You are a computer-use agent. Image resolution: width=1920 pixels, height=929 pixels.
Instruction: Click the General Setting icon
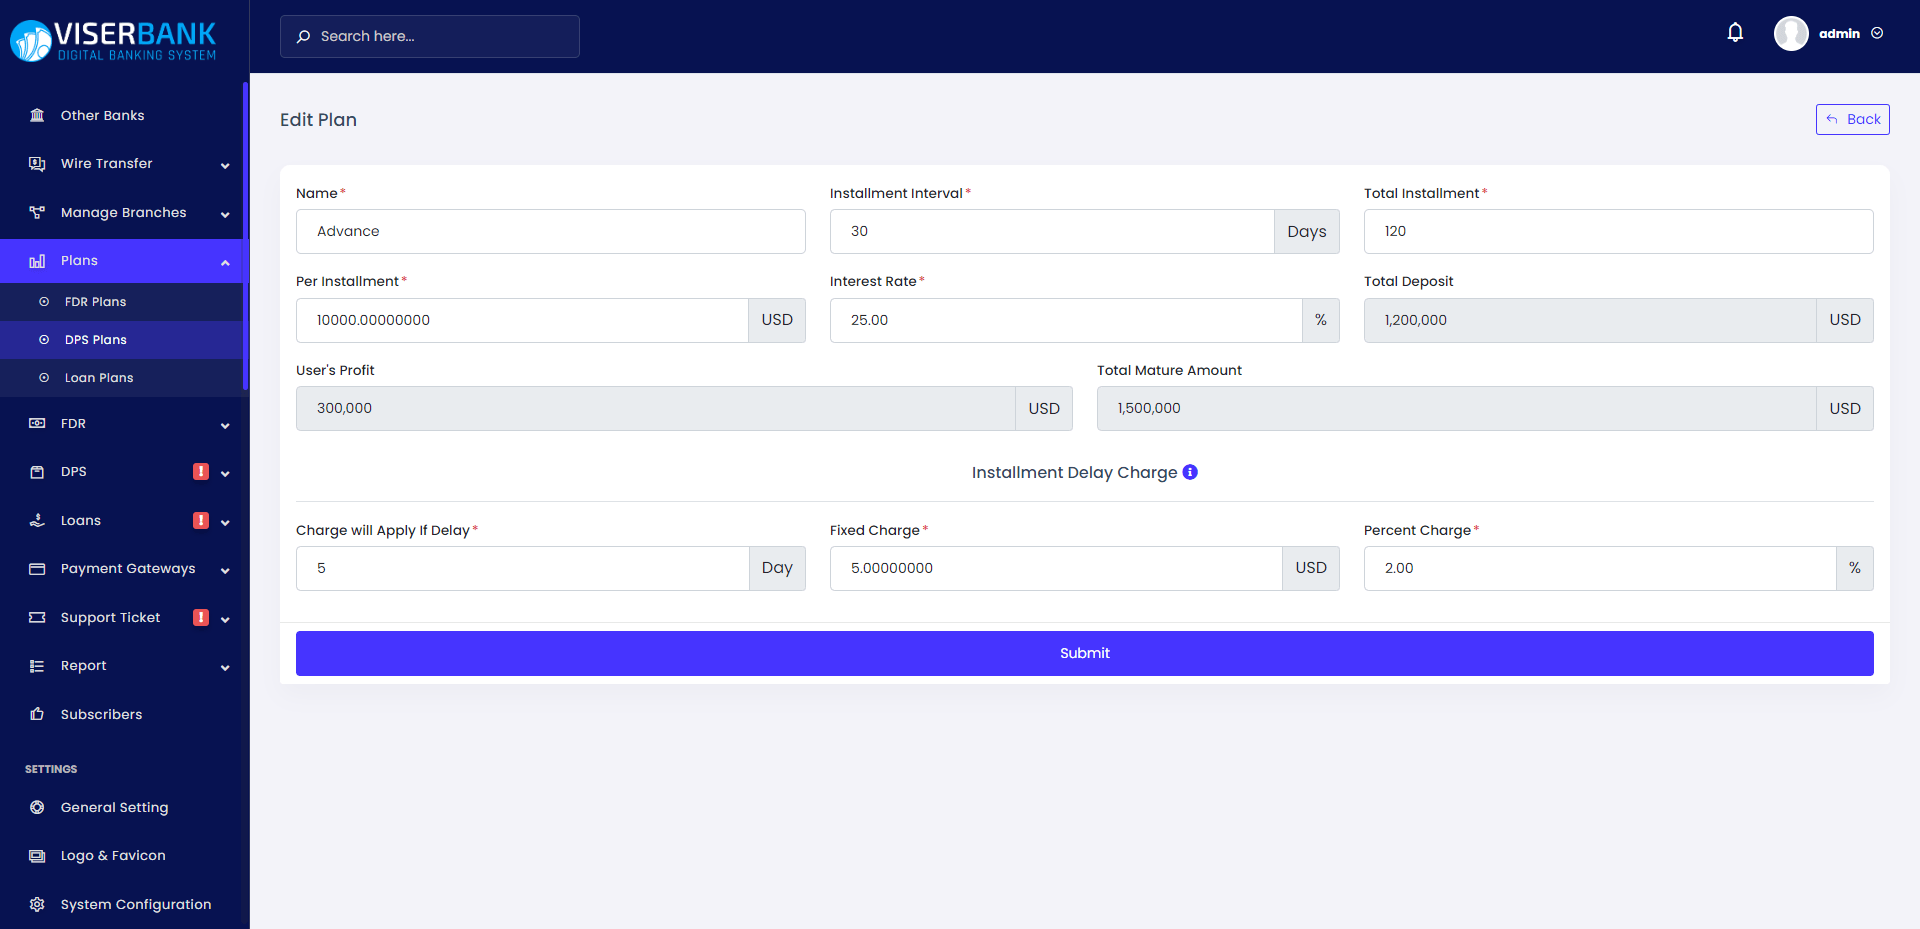click(x=37, y=807)
